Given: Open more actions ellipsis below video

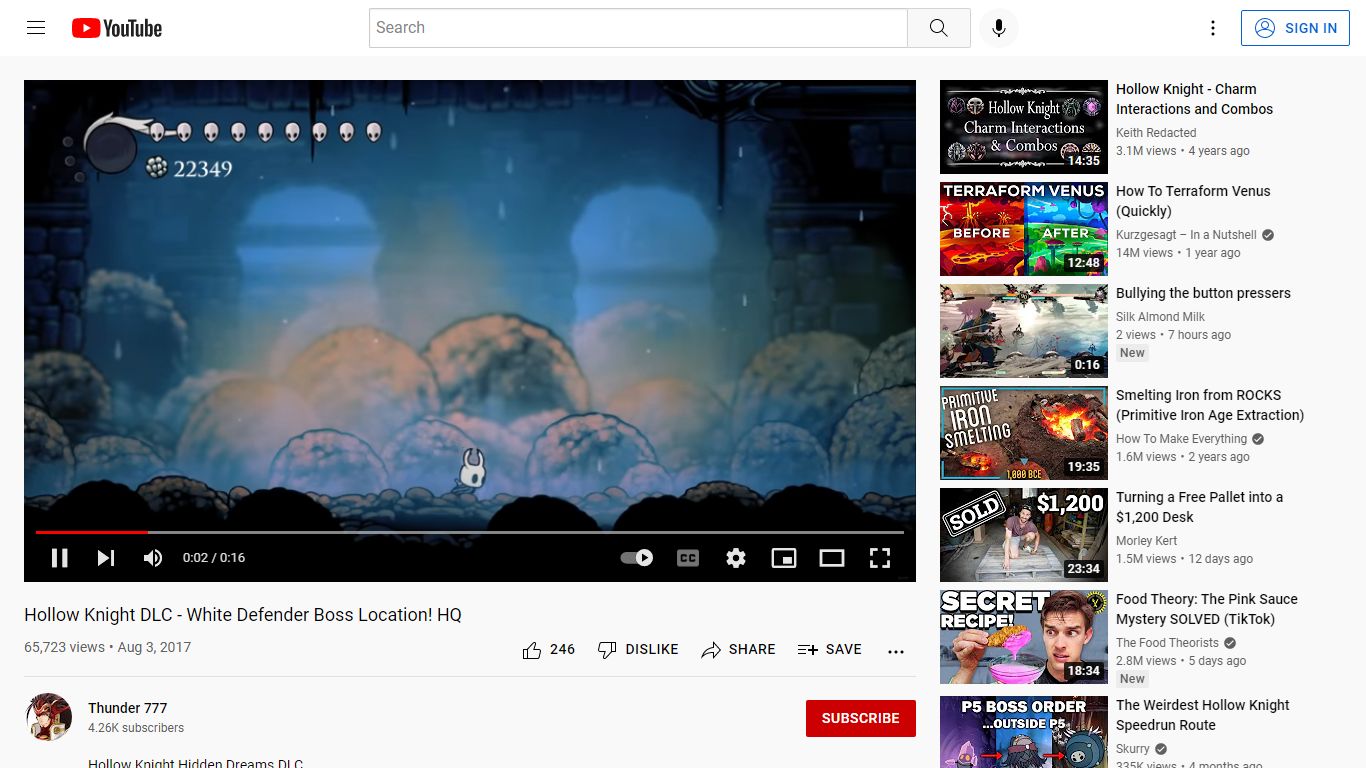Looking at the screenshot, I should tap(896, 651).
